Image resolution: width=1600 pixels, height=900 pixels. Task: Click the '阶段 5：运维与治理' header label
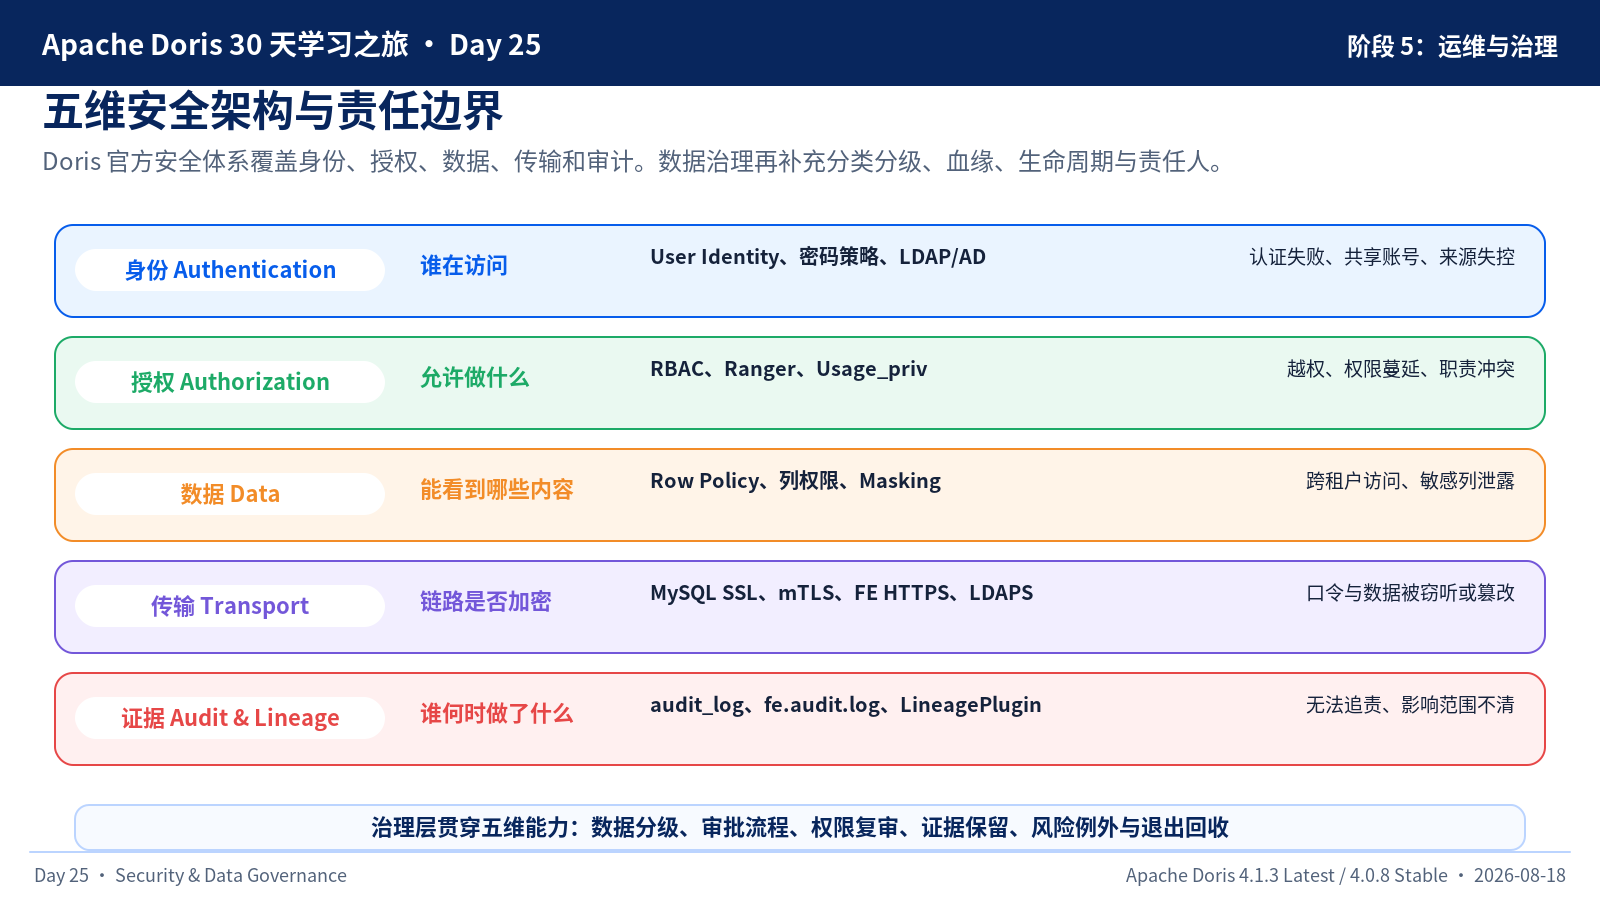pyautogui.click(x=1452, y=46)
